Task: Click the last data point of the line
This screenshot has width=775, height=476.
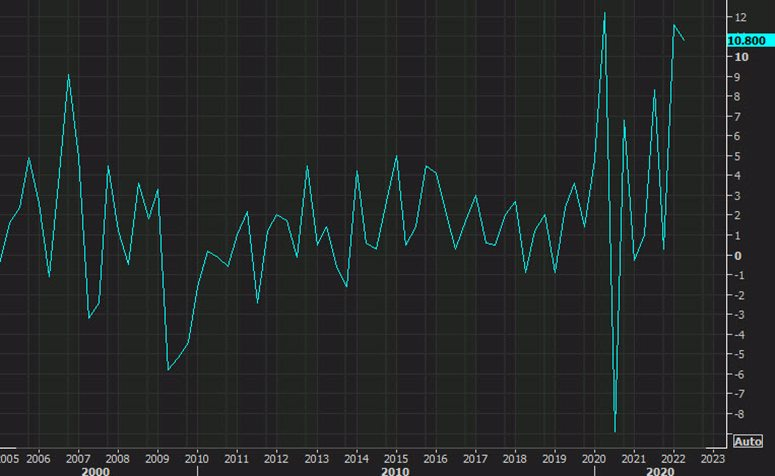Action: click(x=684, y=41)
